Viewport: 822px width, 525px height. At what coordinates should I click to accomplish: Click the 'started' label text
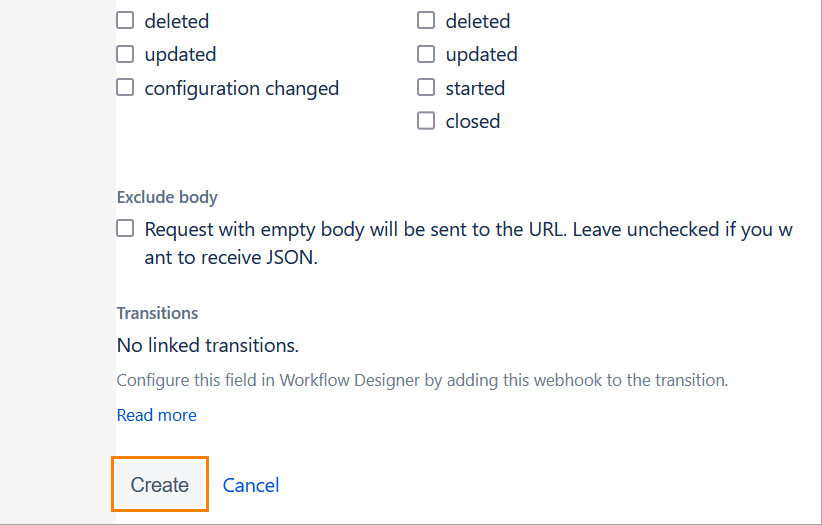pyautogui.click(x=475, y=88)
